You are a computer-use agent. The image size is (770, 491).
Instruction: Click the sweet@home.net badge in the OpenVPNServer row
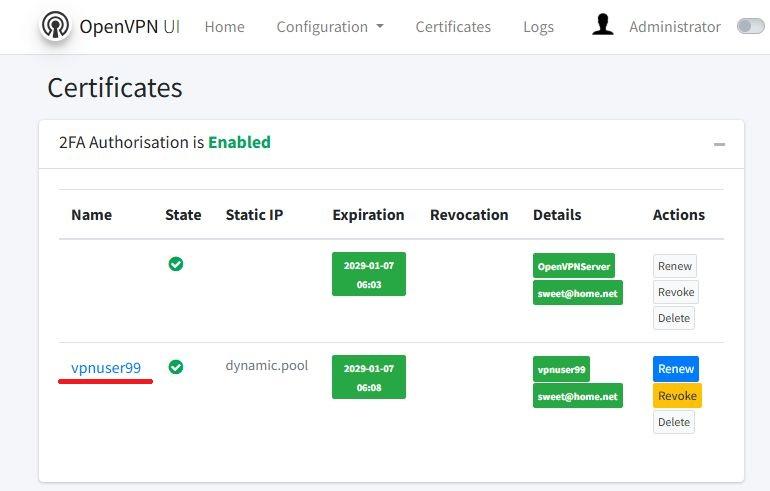click(x=578, y=293)
